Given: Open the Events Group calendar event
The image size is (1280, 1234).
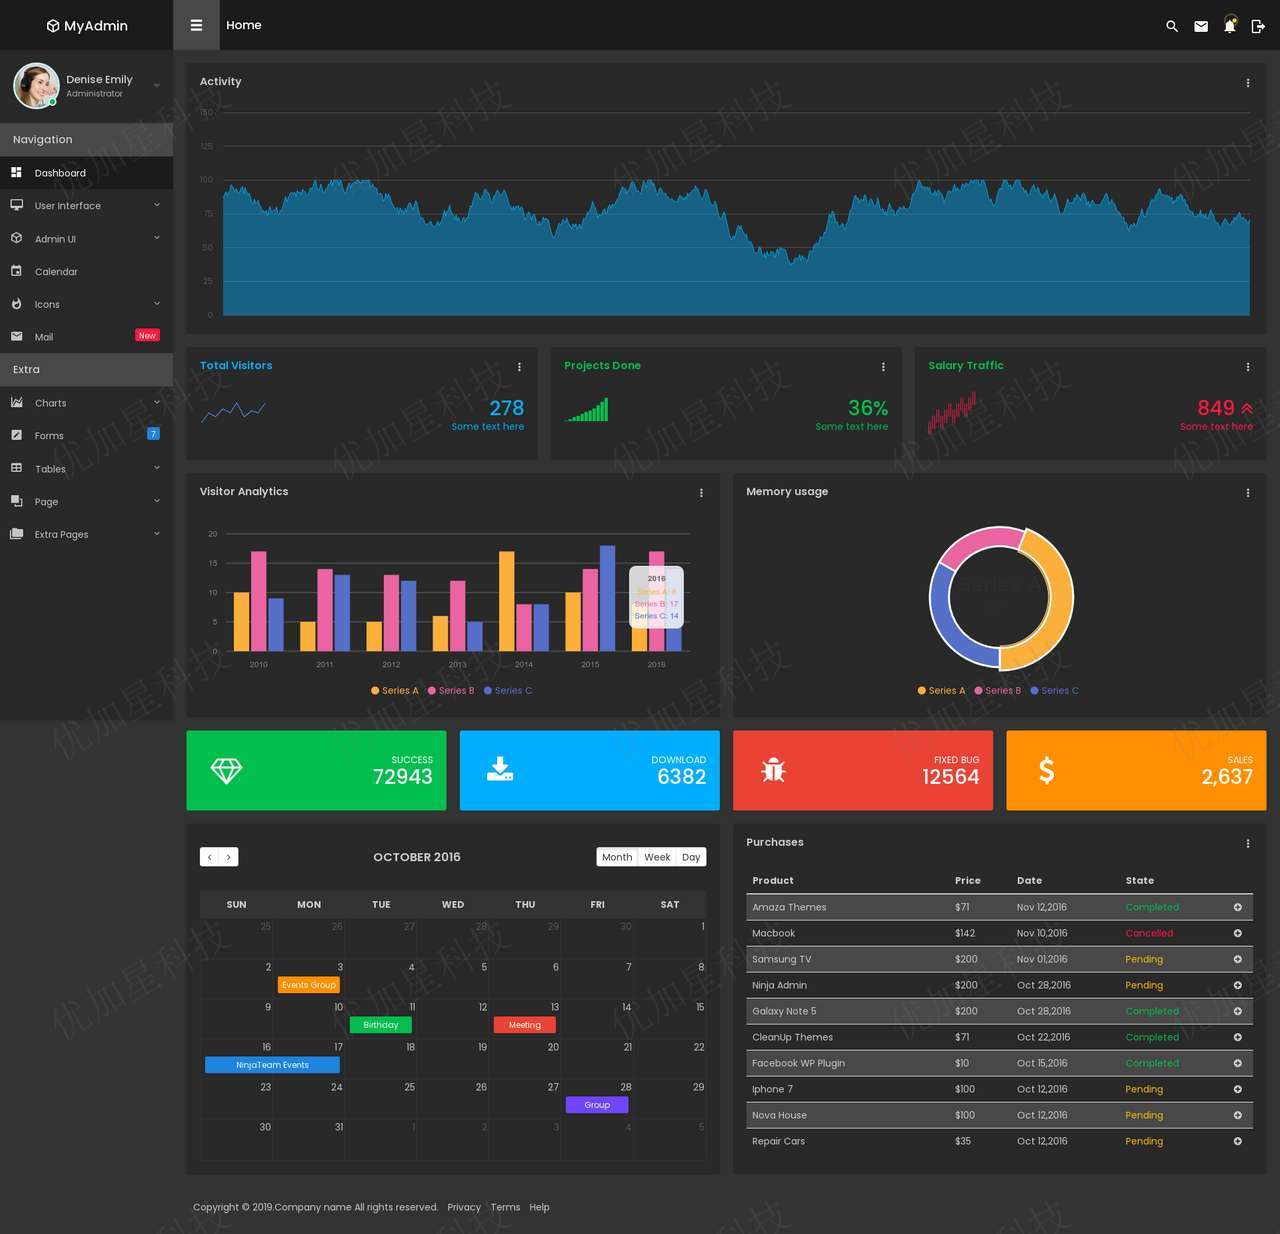Looking at the screenshot, I should [309, 985].
